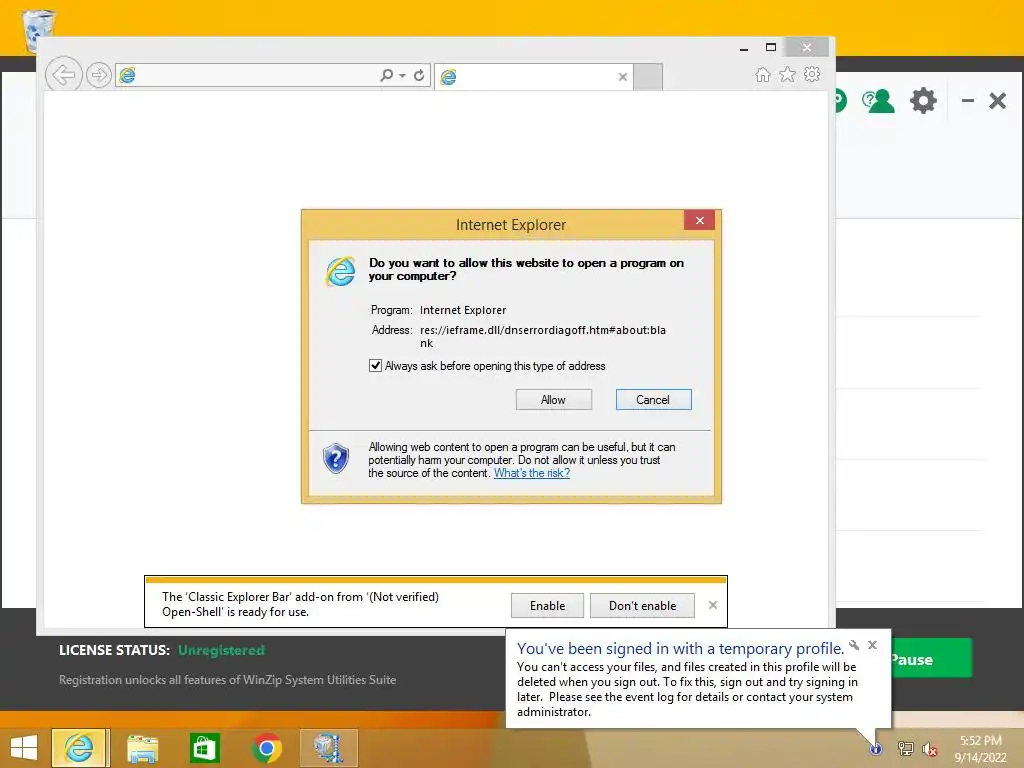
Task: Click the address bar search magnifier
Action: [x=387, y=75]
